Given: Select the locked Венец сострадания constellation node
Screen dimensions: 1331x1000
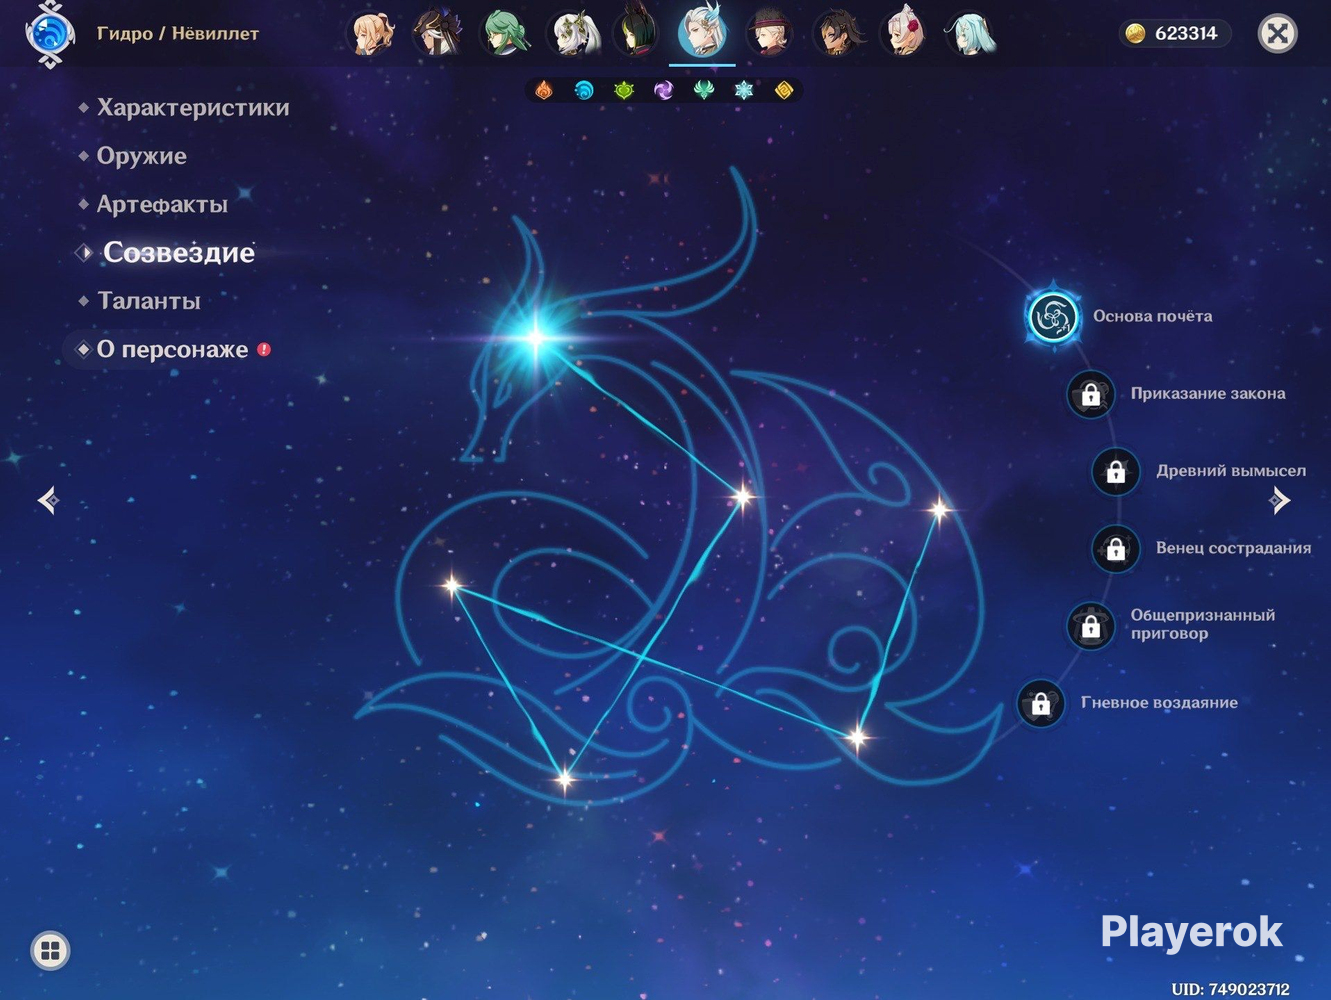Looking at the screenshot, I should point(1116,548).
